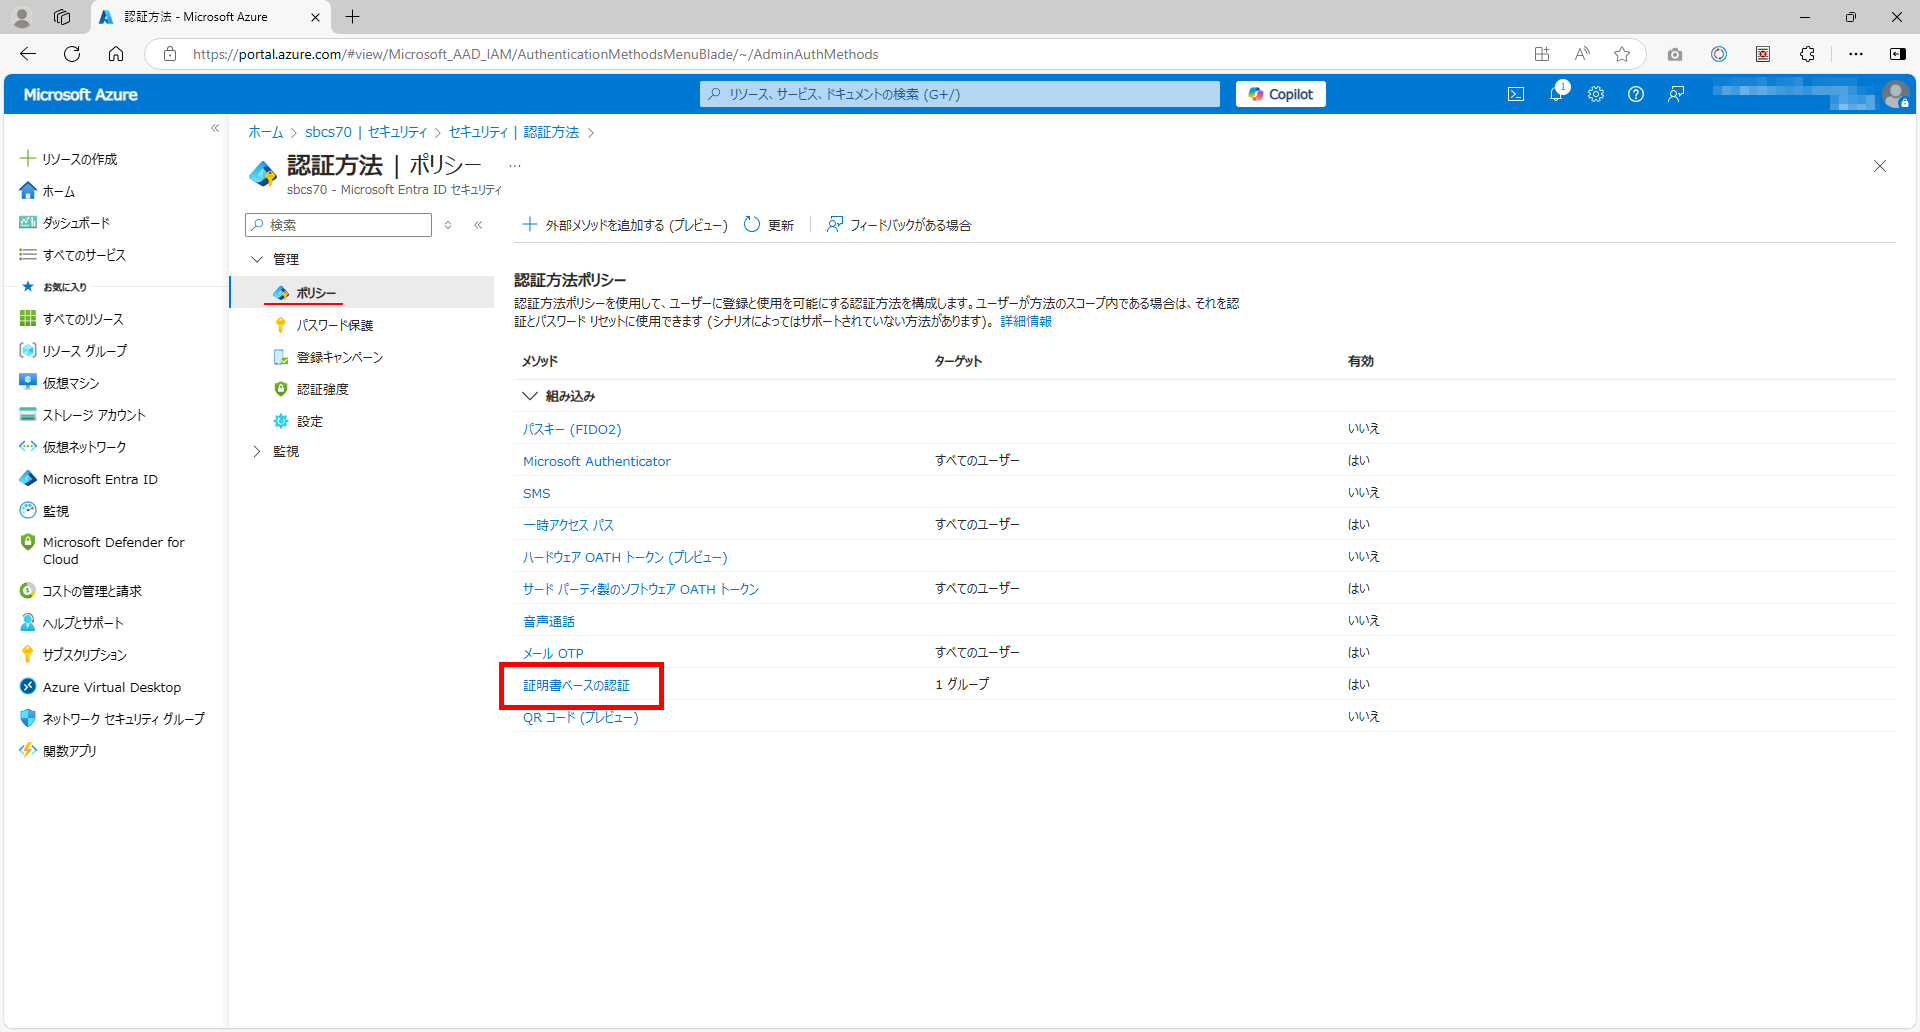Open notifications bell icon
This screenshot has height=1032, width=1920.
point(1556,94)
